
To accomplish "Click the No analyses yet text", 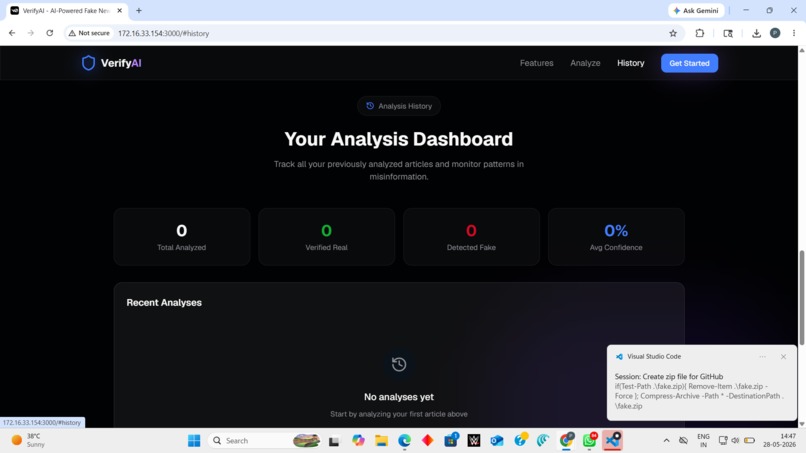I will pos(399,397).
